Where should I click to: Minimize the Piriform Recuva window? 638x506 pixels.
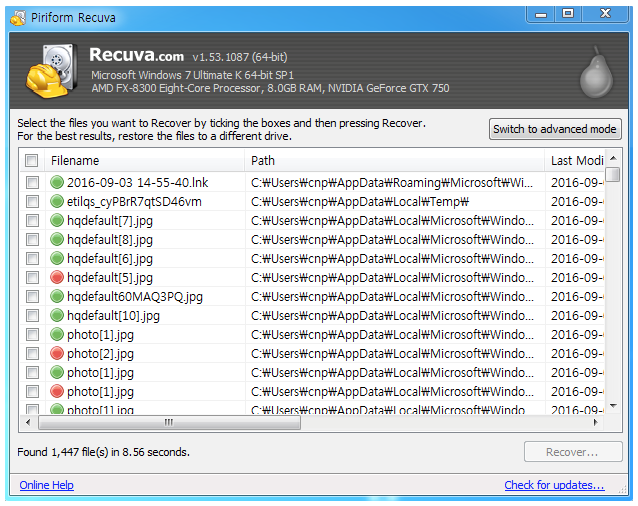[x=541, y=15]
